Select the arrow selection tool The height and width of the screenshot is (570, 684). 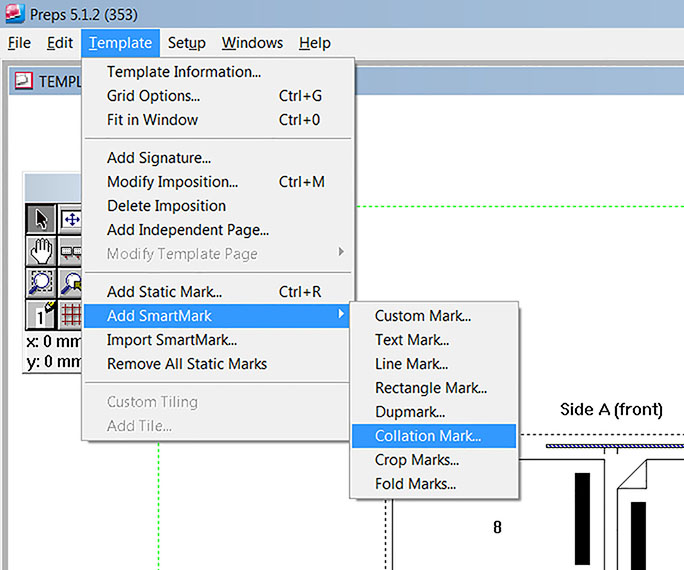click(x=41, y=218)
